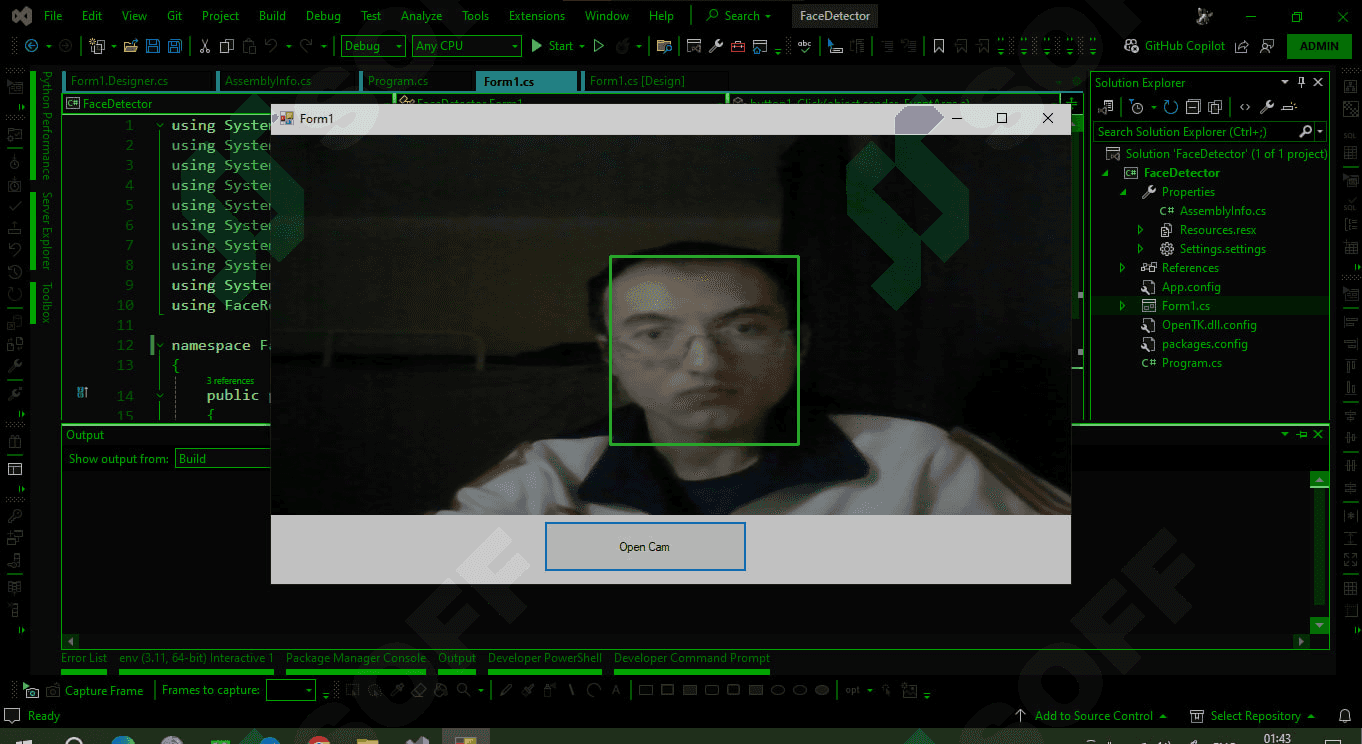Open the Show output from Build dropdown
1362x744 pixels.
(225, 459)
